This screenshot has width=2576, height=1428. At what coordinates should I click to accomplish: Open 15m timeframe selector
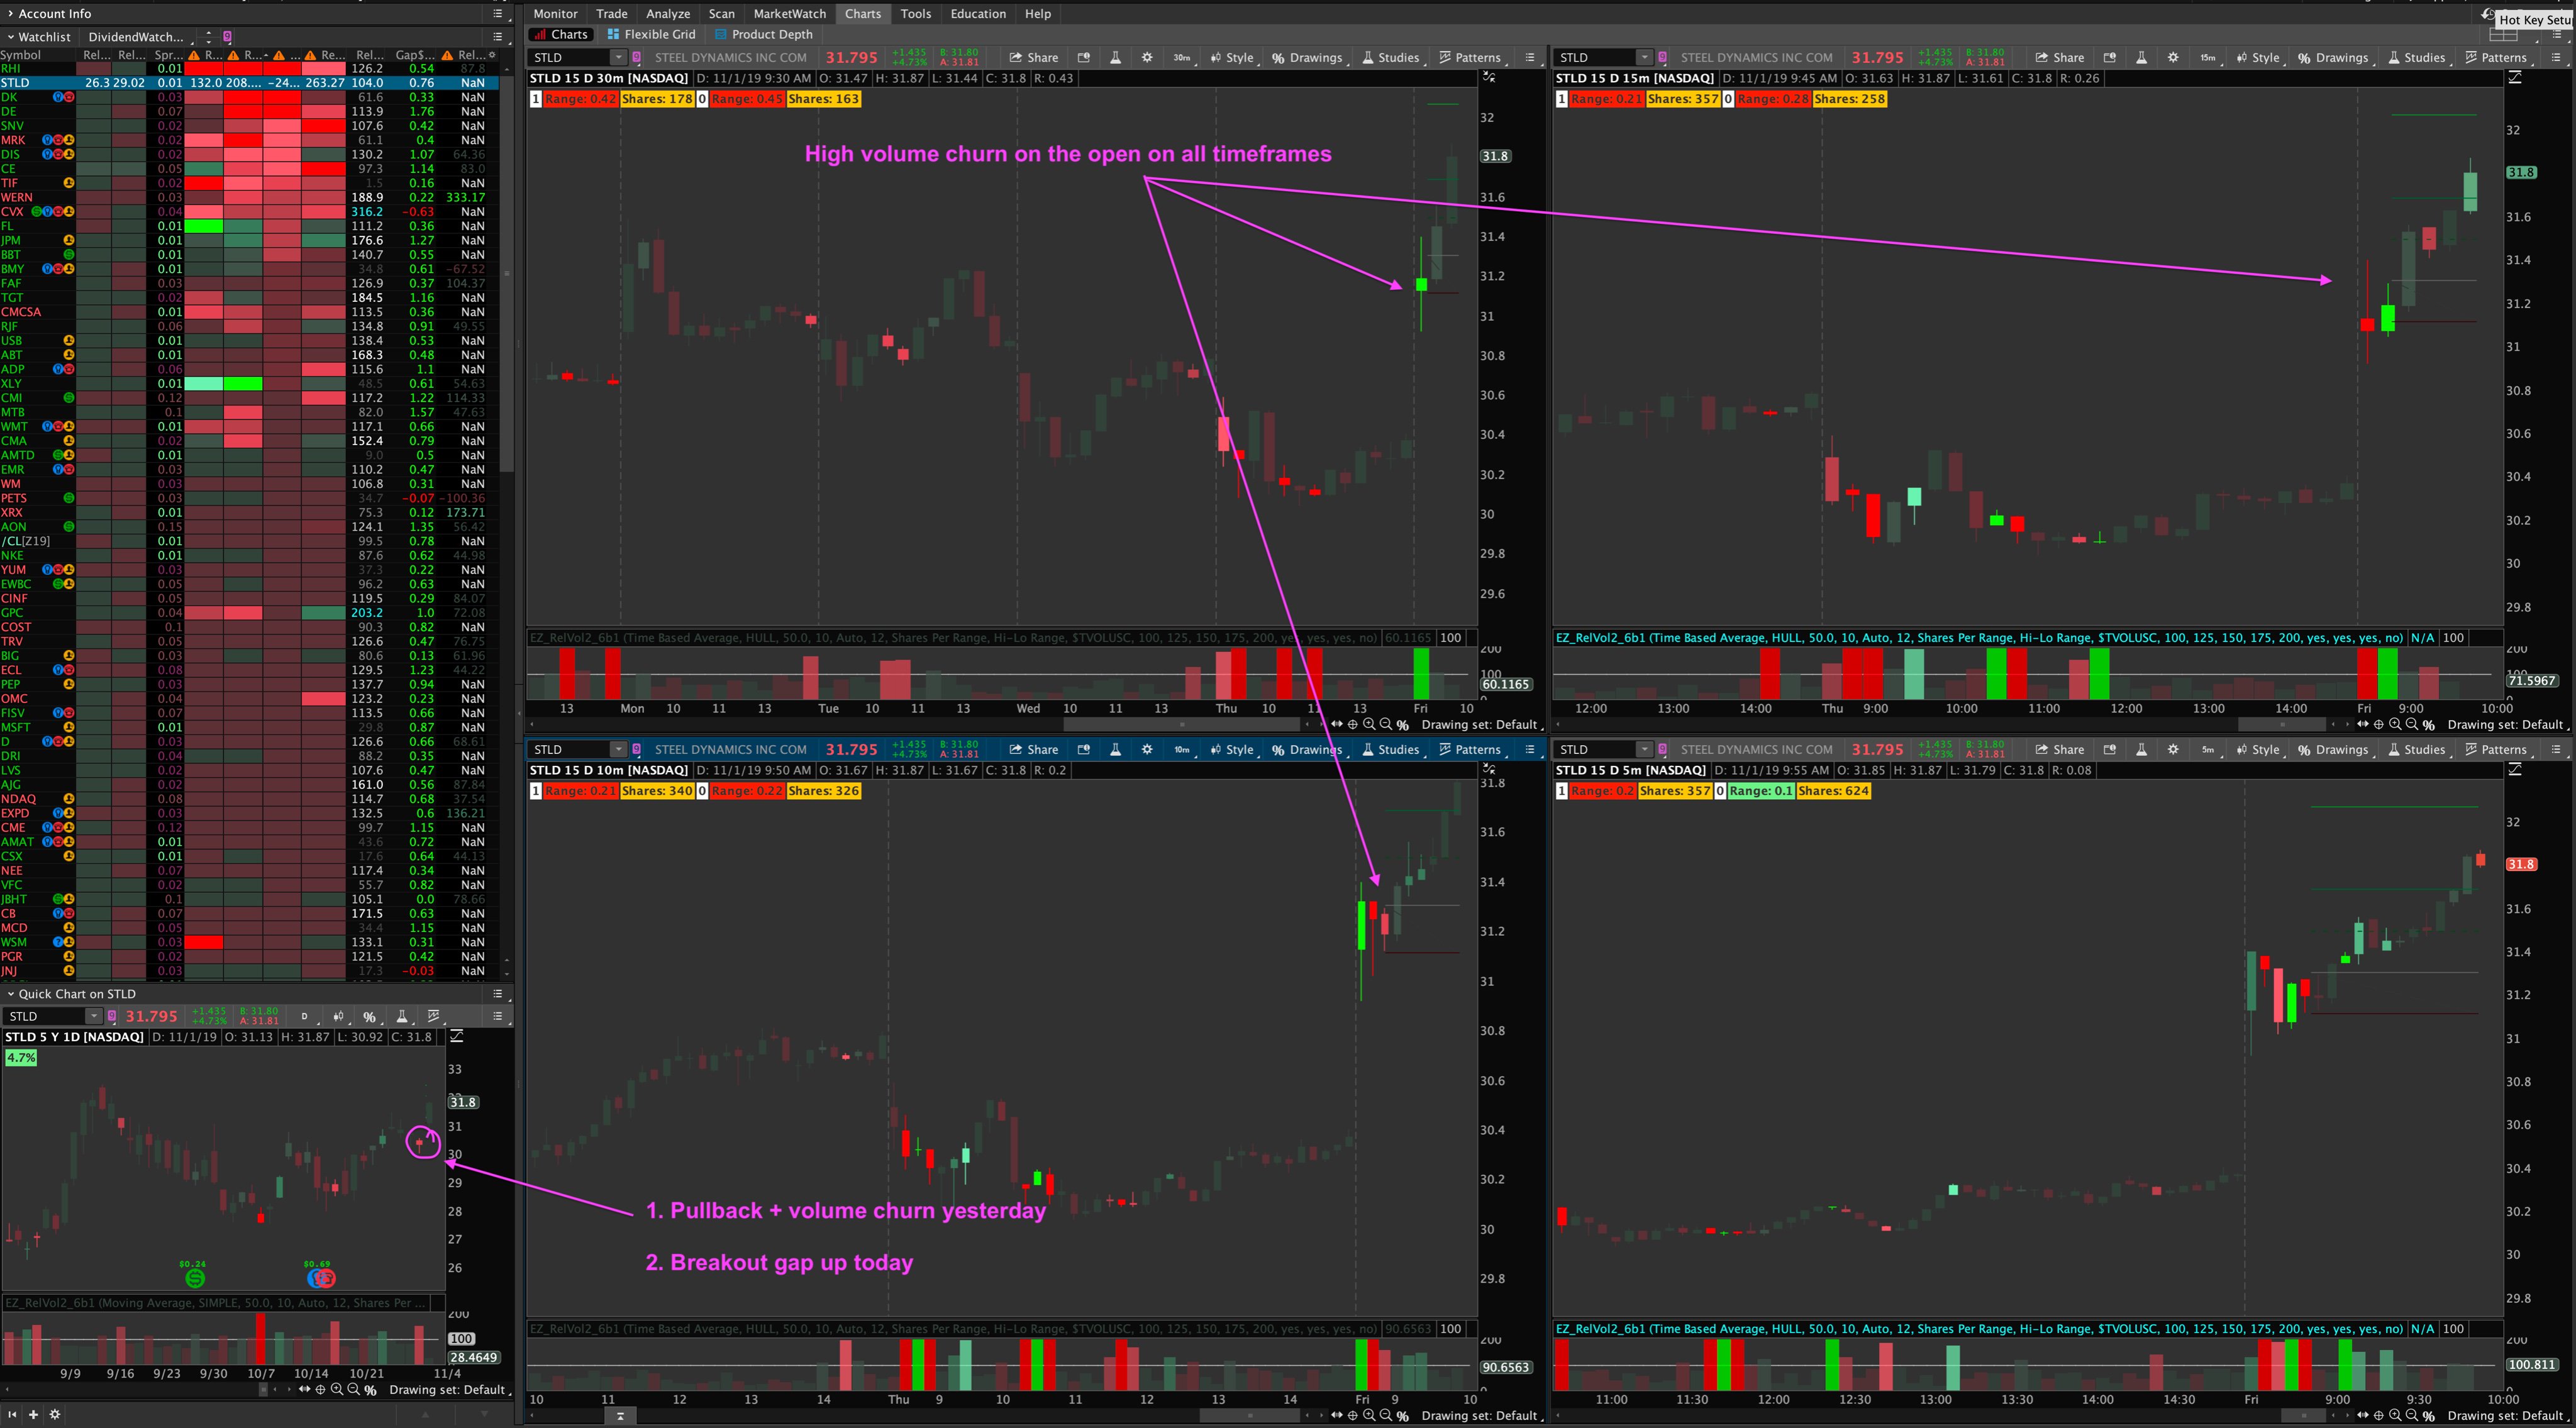[x=2208, y=58]
